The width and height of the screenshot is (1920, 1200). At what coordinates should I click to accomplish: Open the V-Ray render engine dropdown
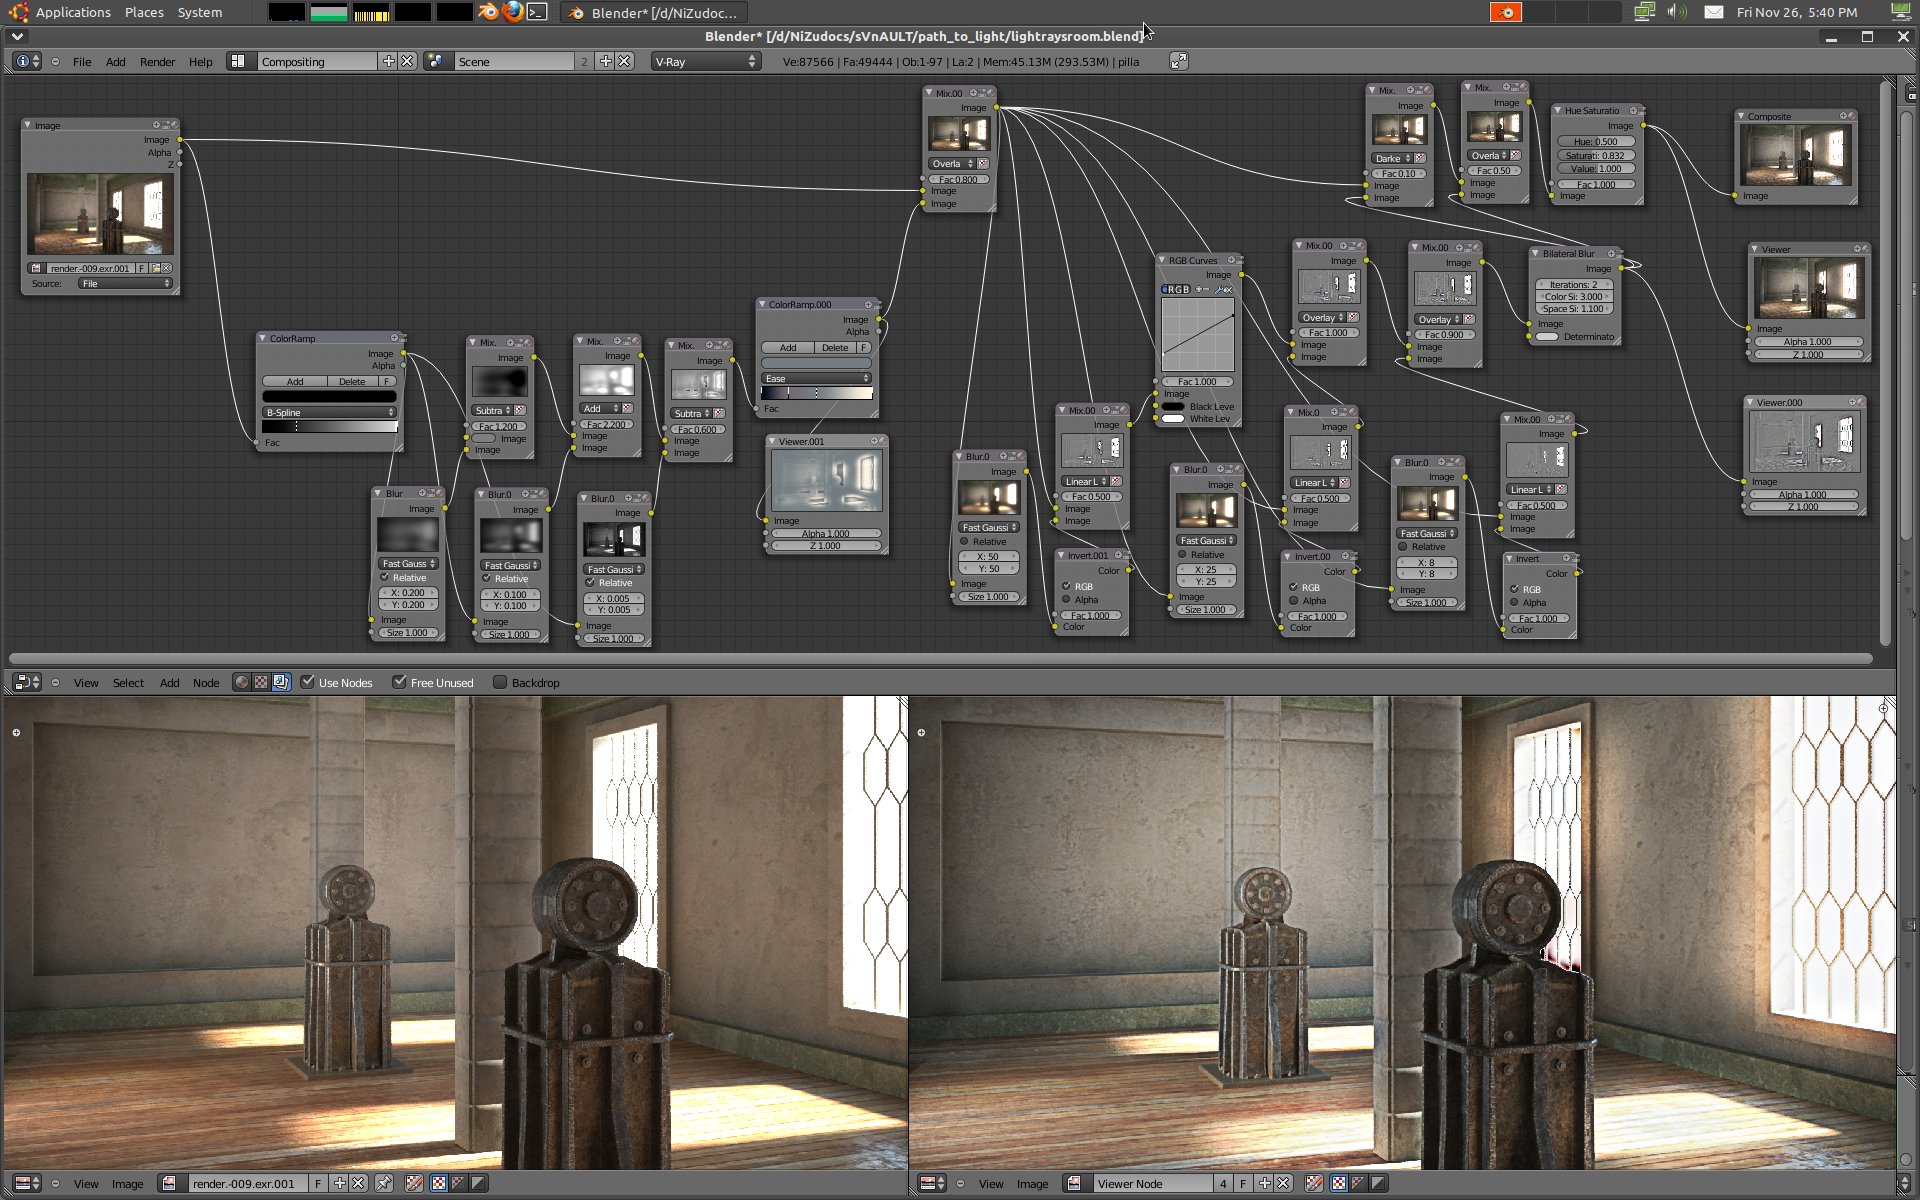click(x=705, y=61)
